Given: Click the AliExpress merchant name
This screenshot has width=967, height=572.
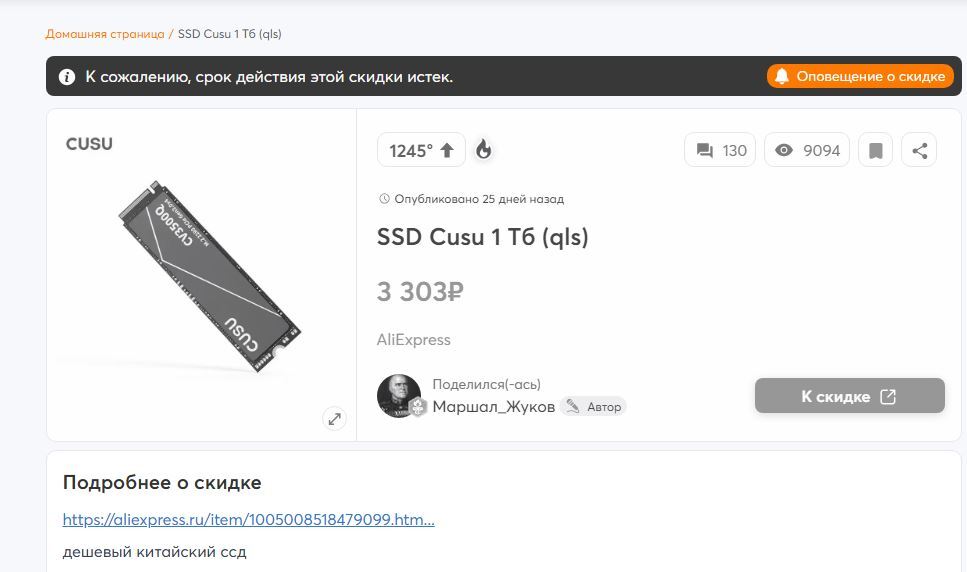Looking at the screenshot, I should [414, 340].
